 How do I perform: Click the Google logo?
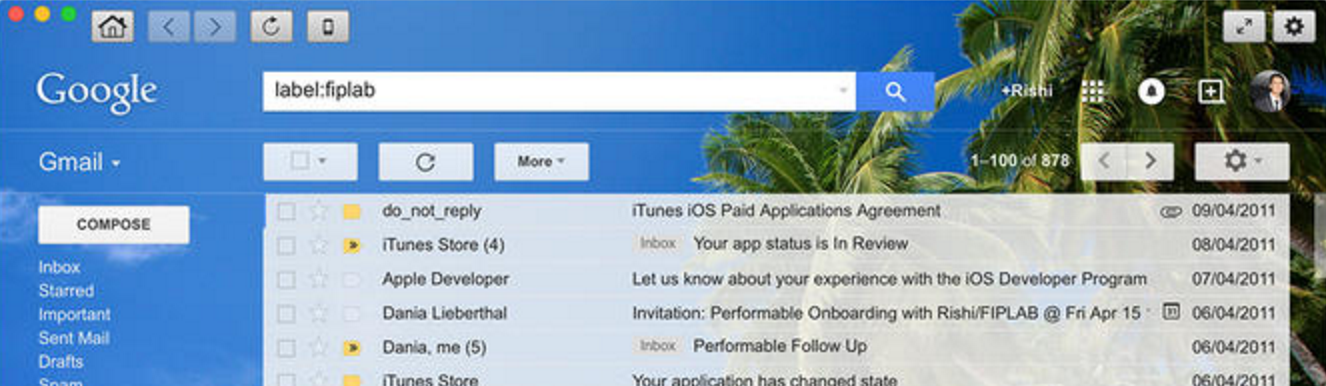coord(97,92)
